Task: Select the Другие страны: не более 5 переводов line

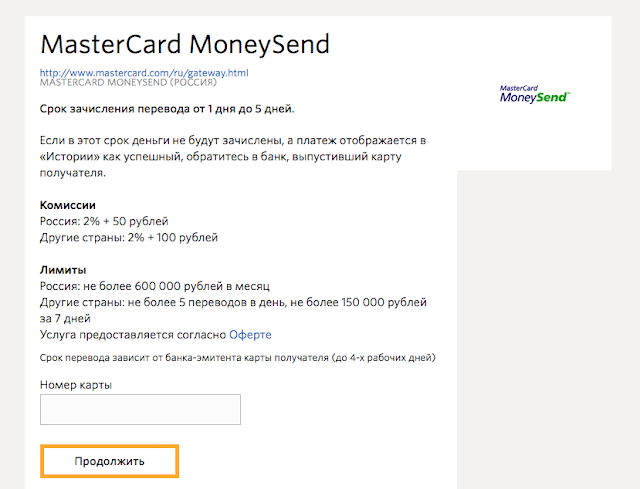Action: tap(233, 310)
